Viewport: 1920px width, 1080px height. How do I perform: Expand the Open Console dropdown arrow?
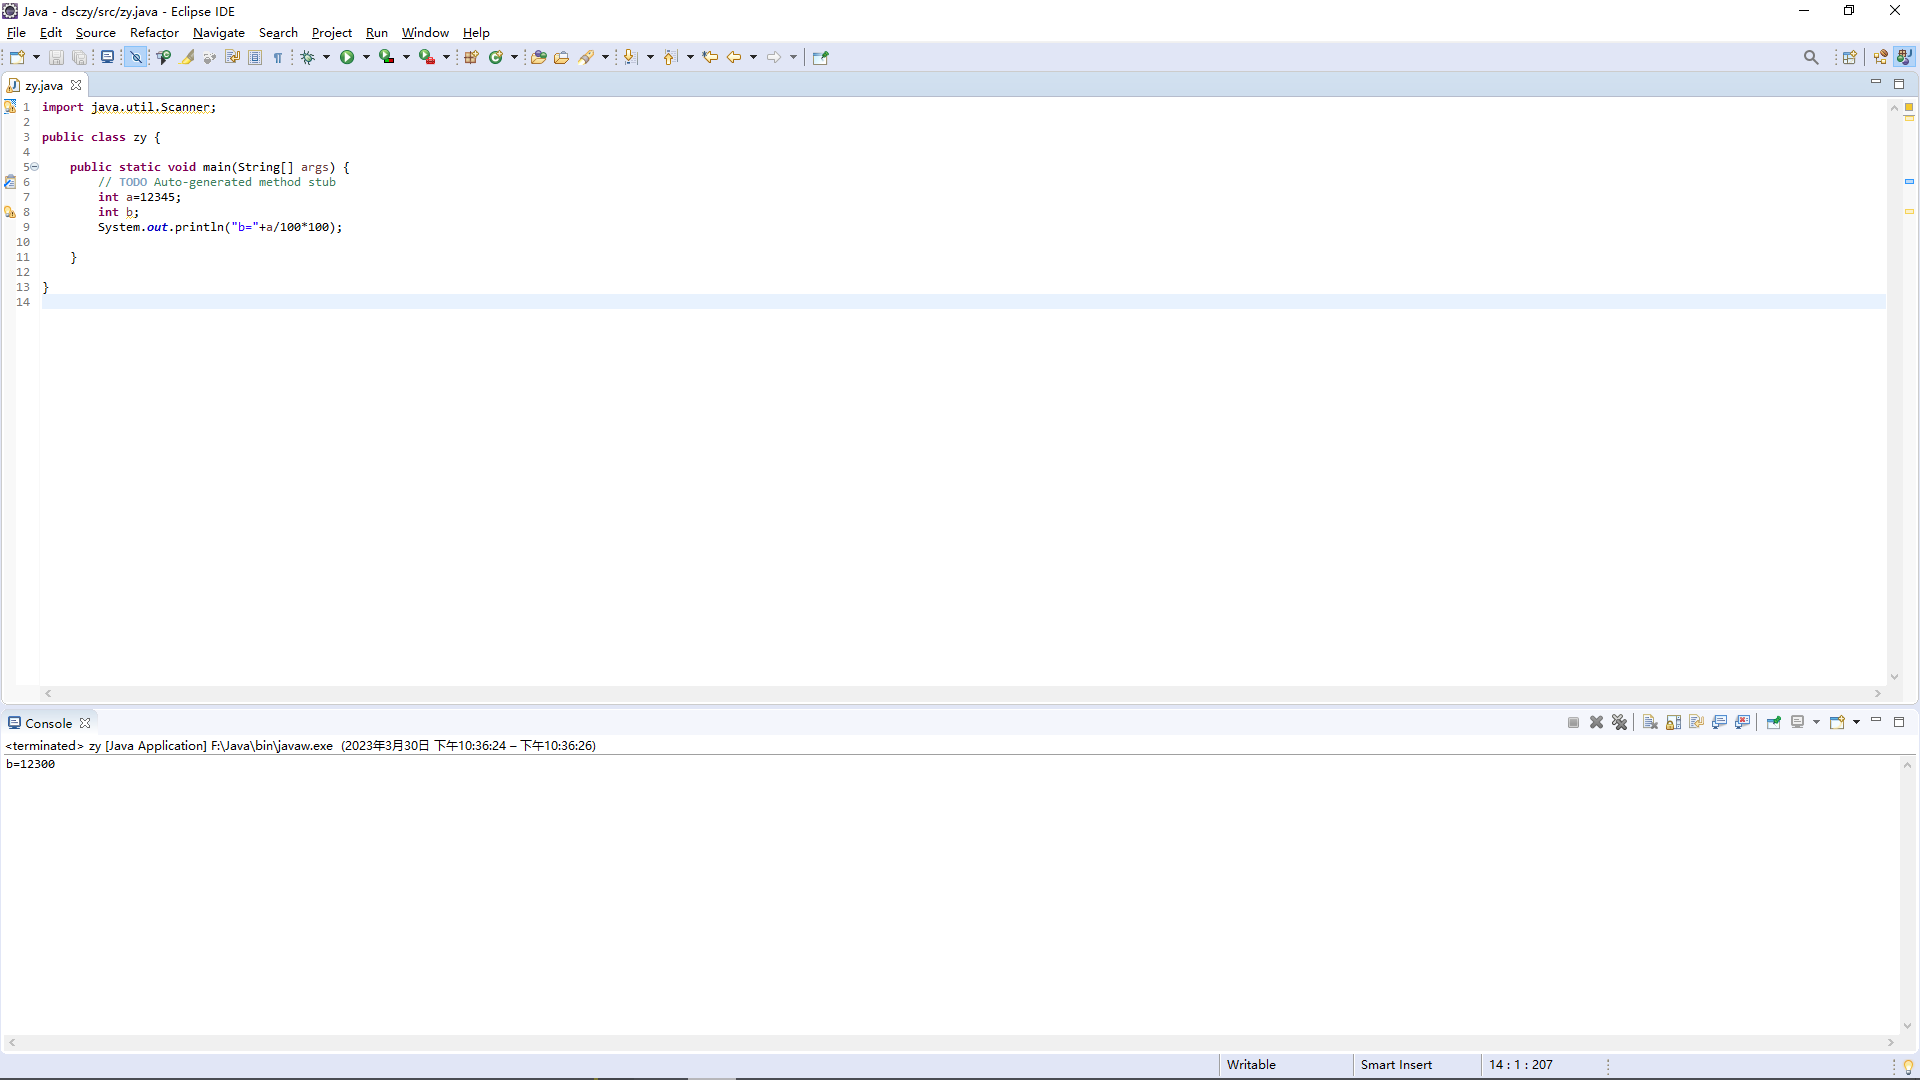pyautogui.click(x=1856, y=722)
